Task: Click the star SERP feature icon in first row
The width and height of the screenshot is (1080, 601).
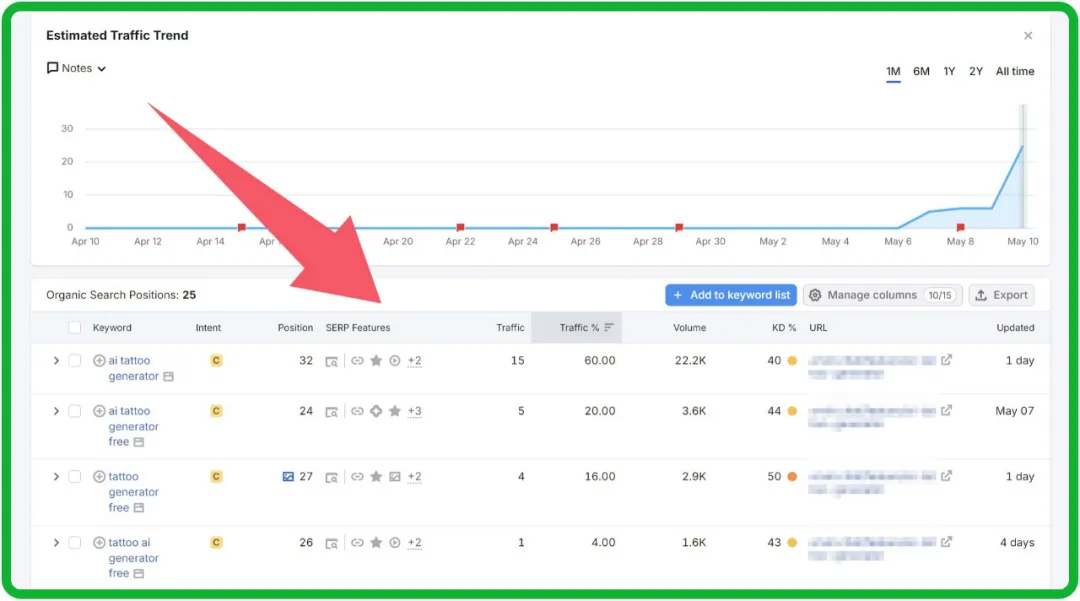Action: point(376,361)
